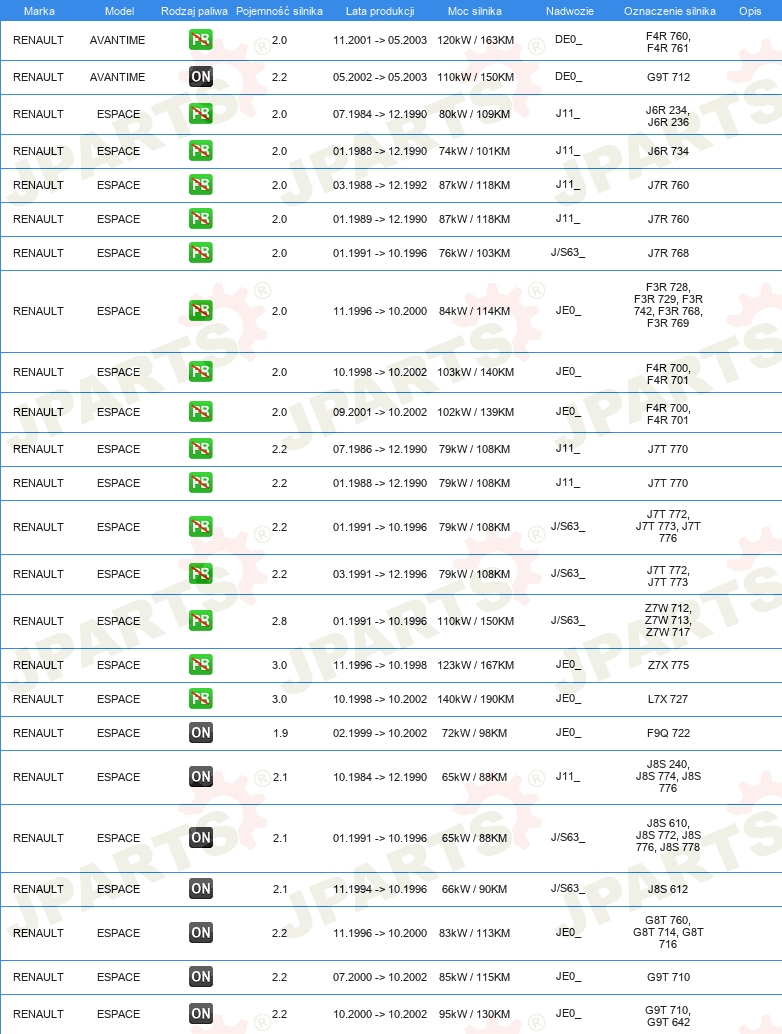Select the F9Q 722 engine code
Image resolution: width=782 pixels, height=1034 pixels.
coord(669,733)
